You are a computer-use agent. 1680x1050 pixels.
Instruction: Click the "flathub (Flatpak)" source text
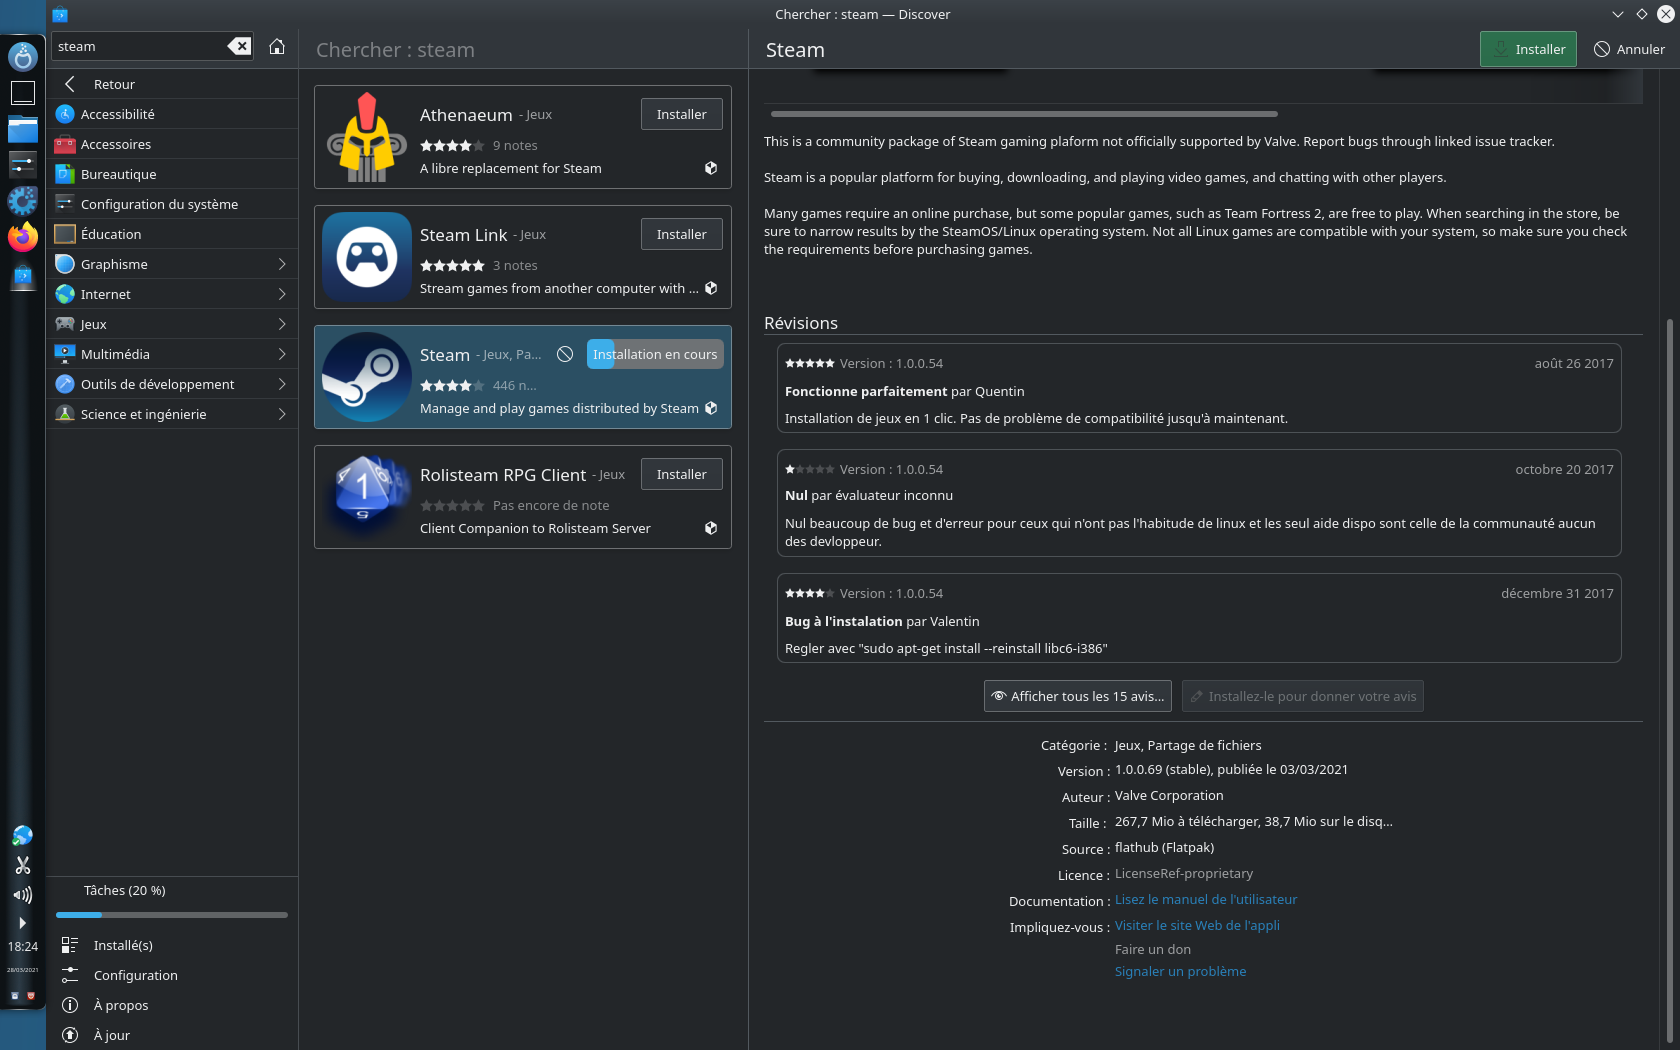tap(1164, 847)
